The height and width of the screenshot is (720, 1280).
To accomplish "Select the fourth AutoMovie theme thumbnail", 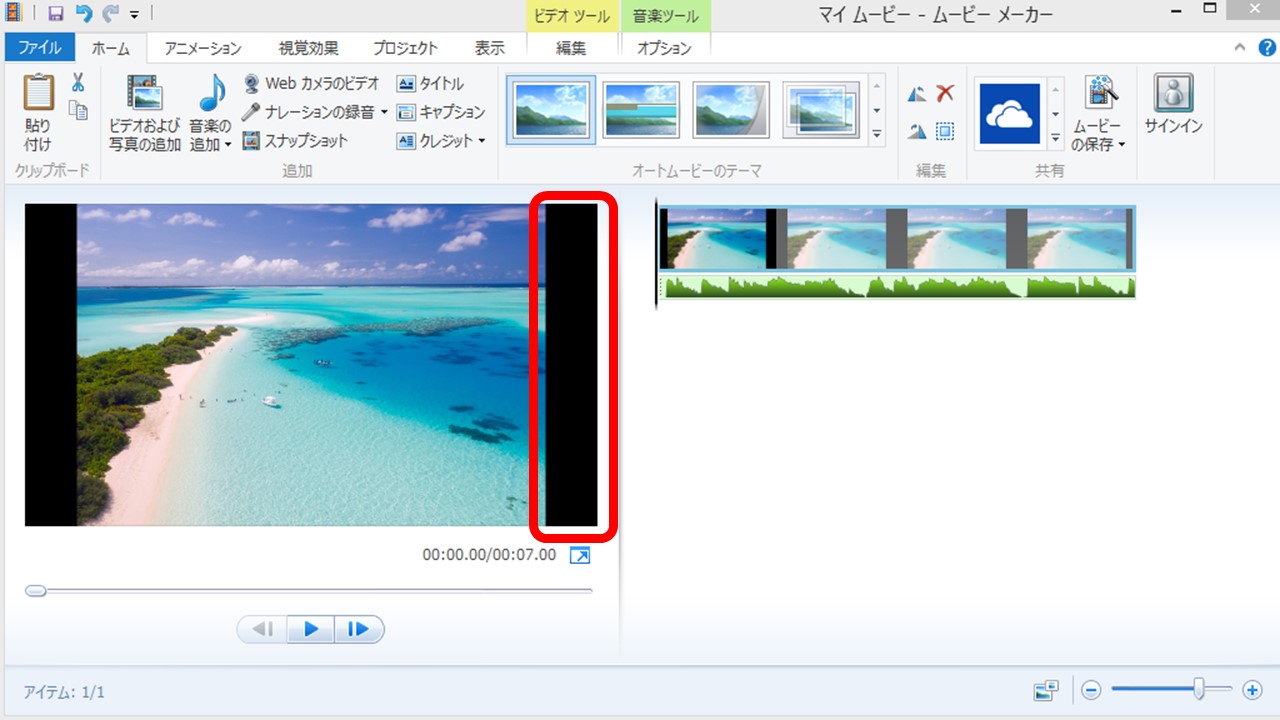I will click(821, 110).
